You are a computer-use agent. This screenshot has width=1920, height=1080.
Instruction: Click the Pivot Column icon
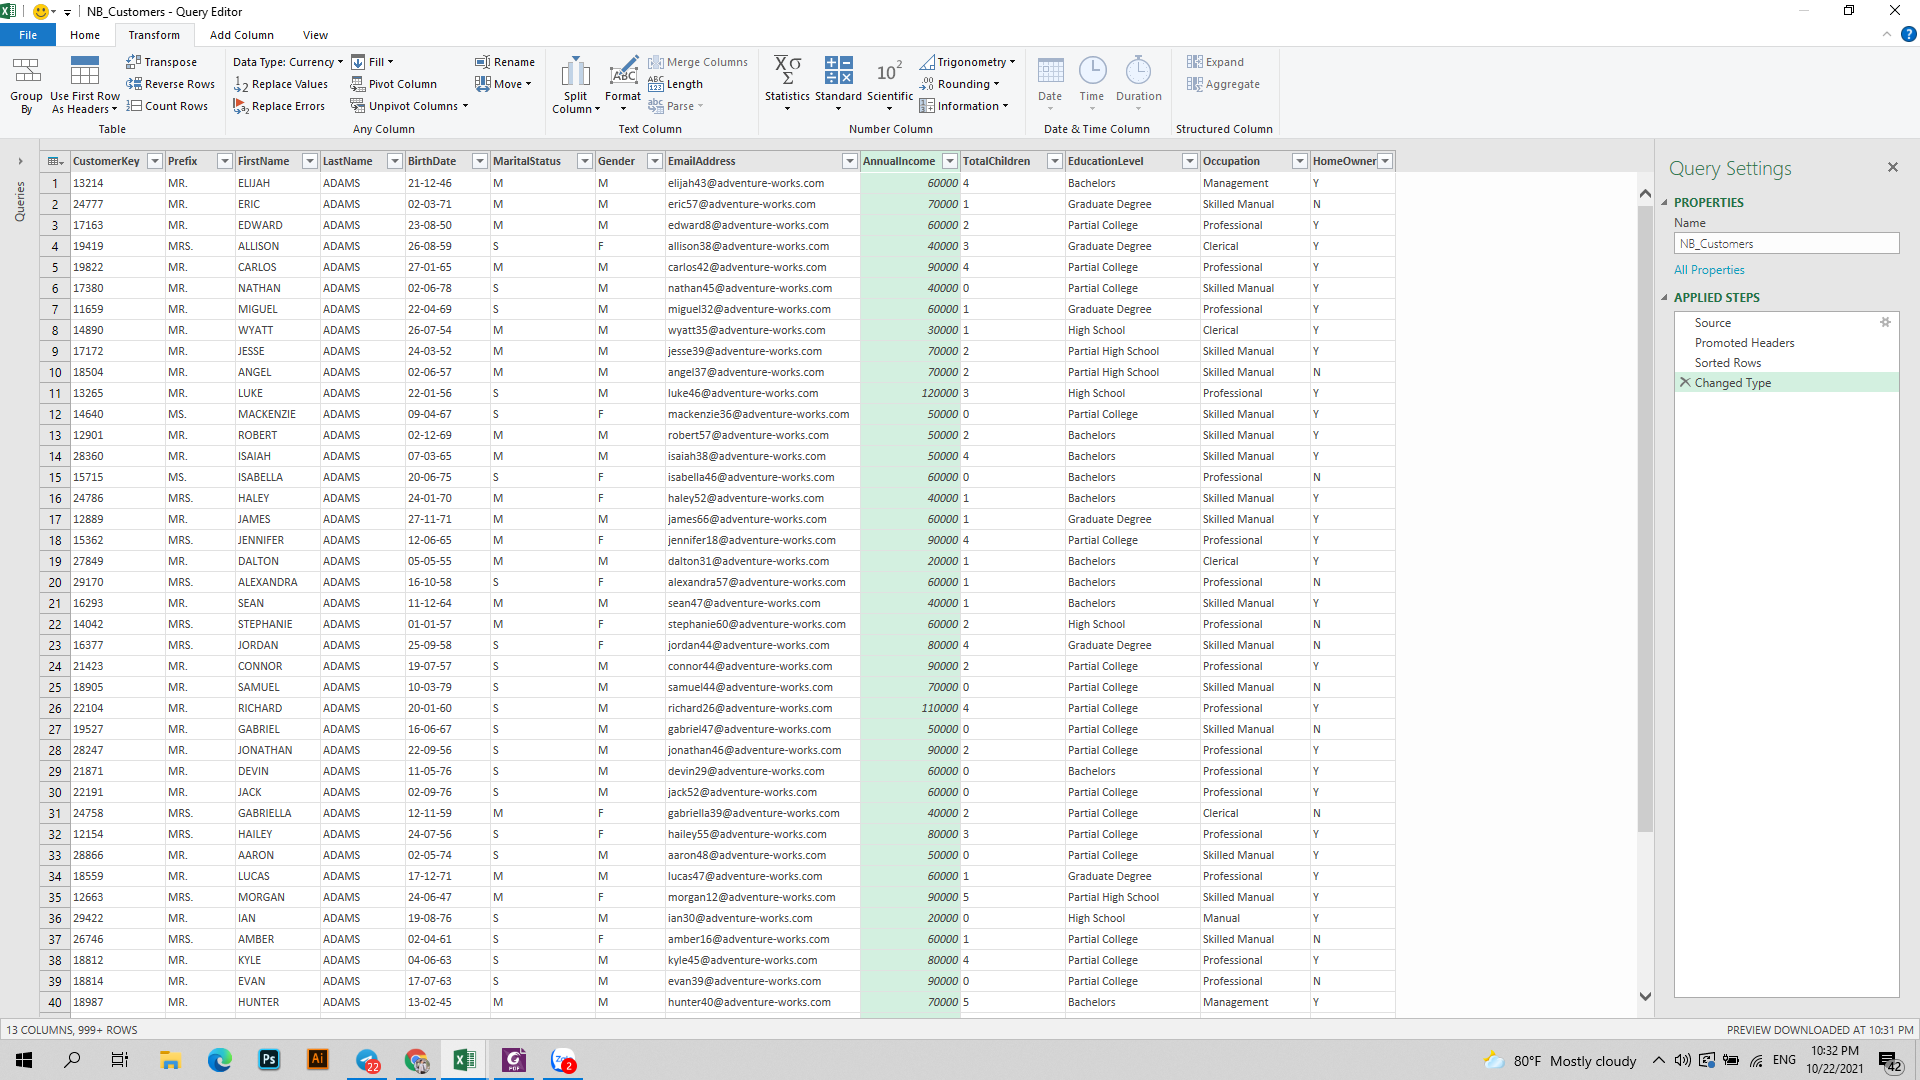click(357, 84)
